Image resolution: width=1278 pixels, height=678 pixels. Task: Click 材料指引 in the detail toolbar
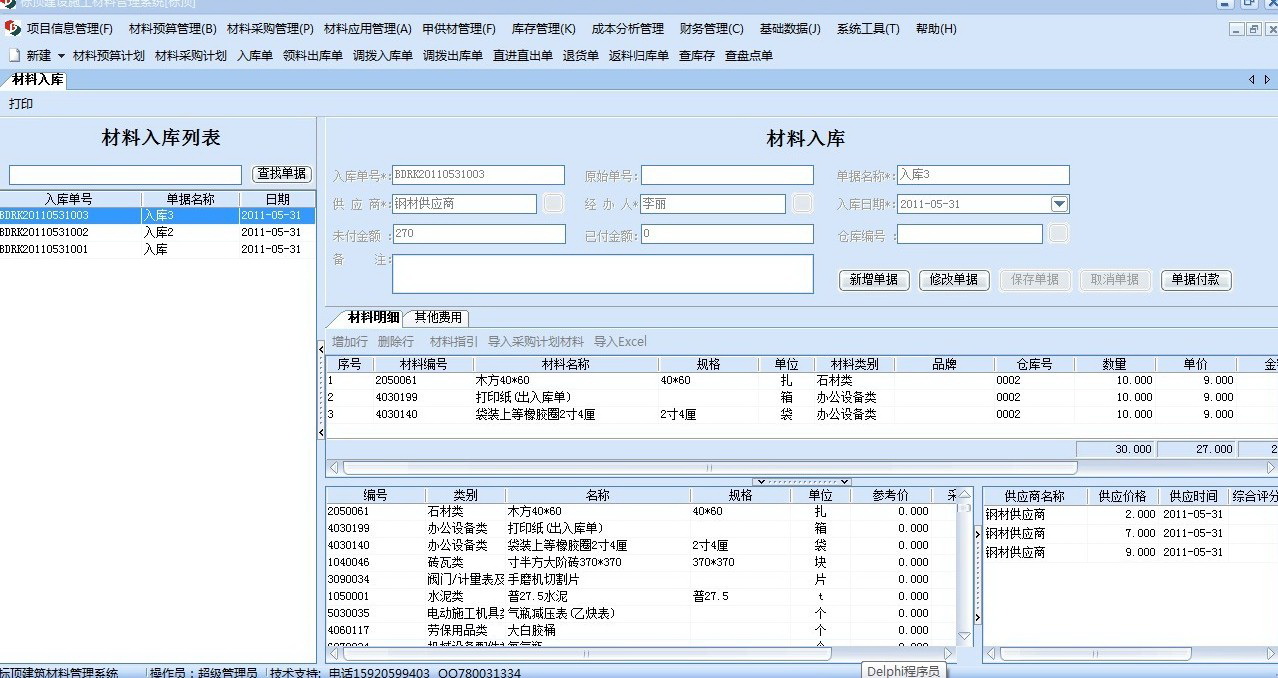pos(454,342)
